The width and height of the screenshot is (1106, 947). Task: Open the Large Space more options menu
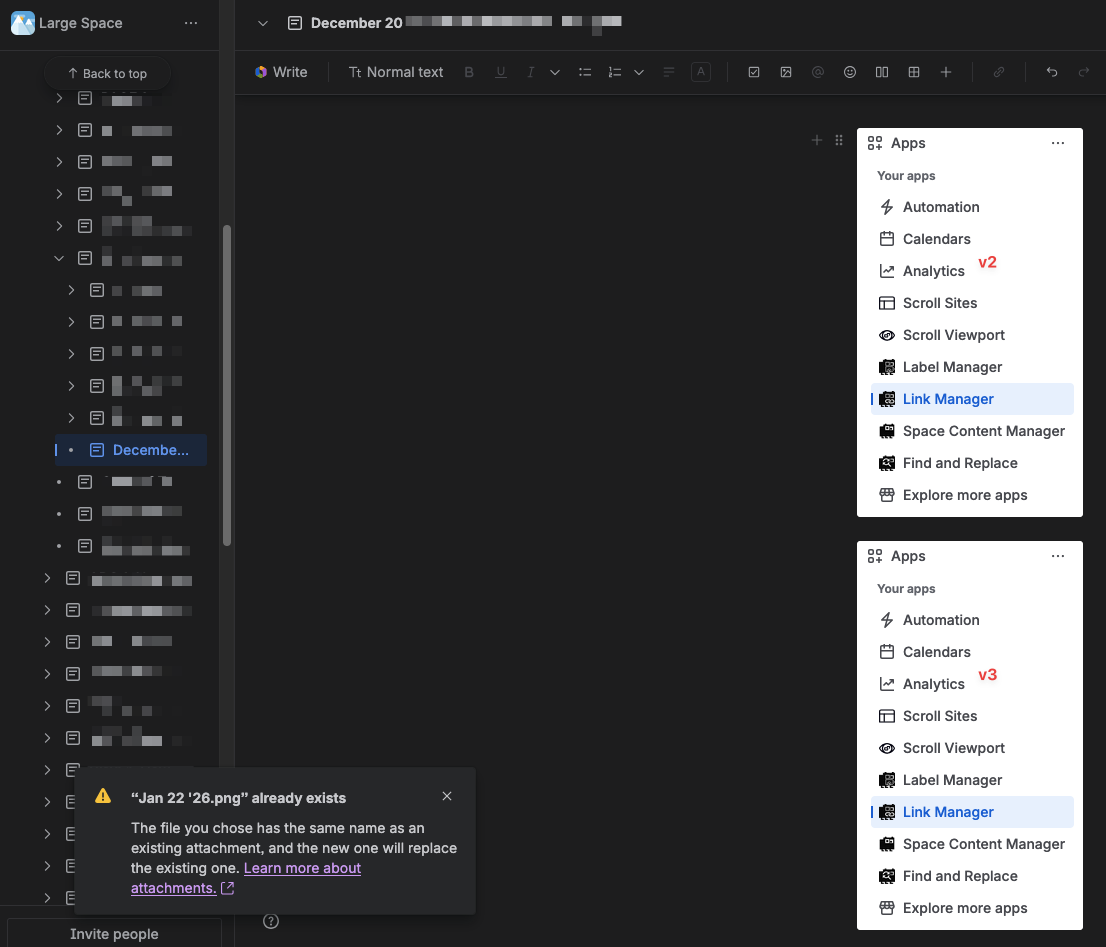pos(191,23)
